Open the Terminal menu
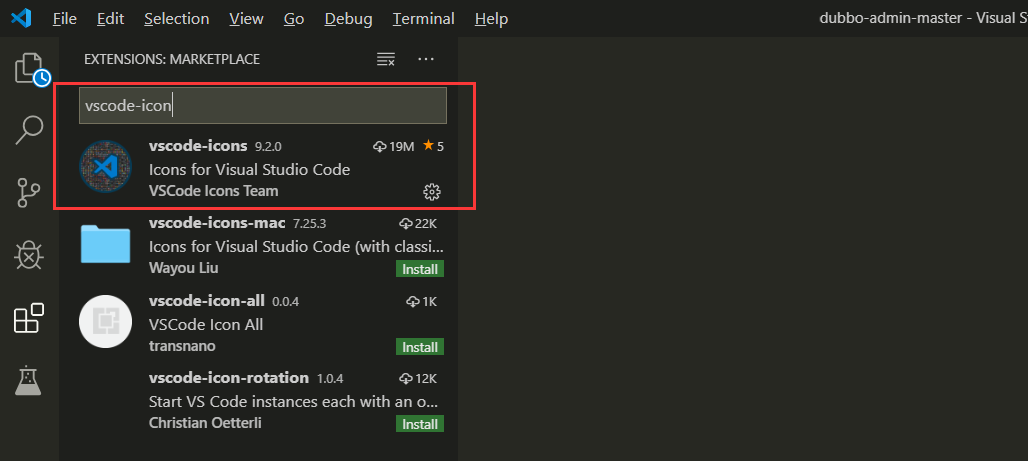 pyautogui.click(x=423, y=19)
